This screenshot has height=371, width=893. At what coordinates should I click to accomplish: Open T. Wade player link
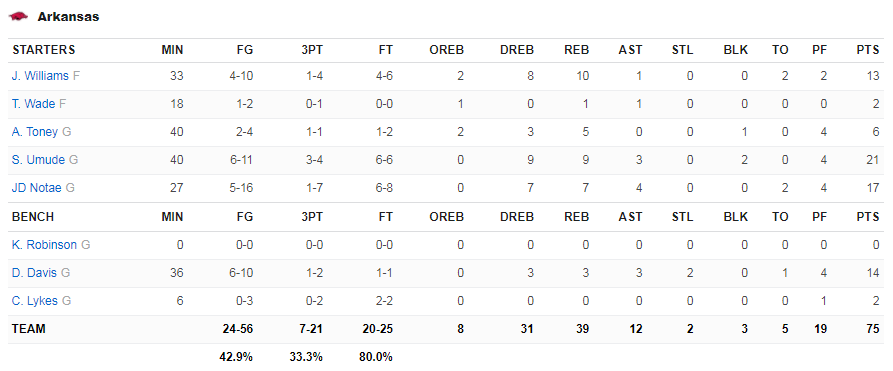pos(33,104)
